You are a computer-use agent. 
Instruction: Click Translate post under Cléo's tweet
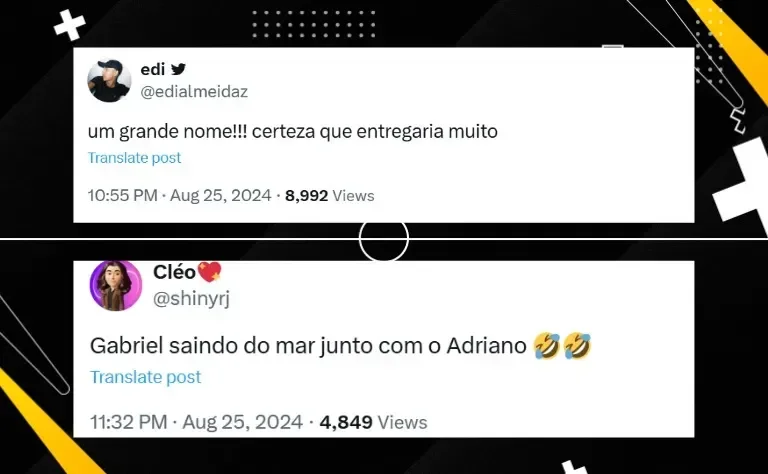(x=145, y=377)
